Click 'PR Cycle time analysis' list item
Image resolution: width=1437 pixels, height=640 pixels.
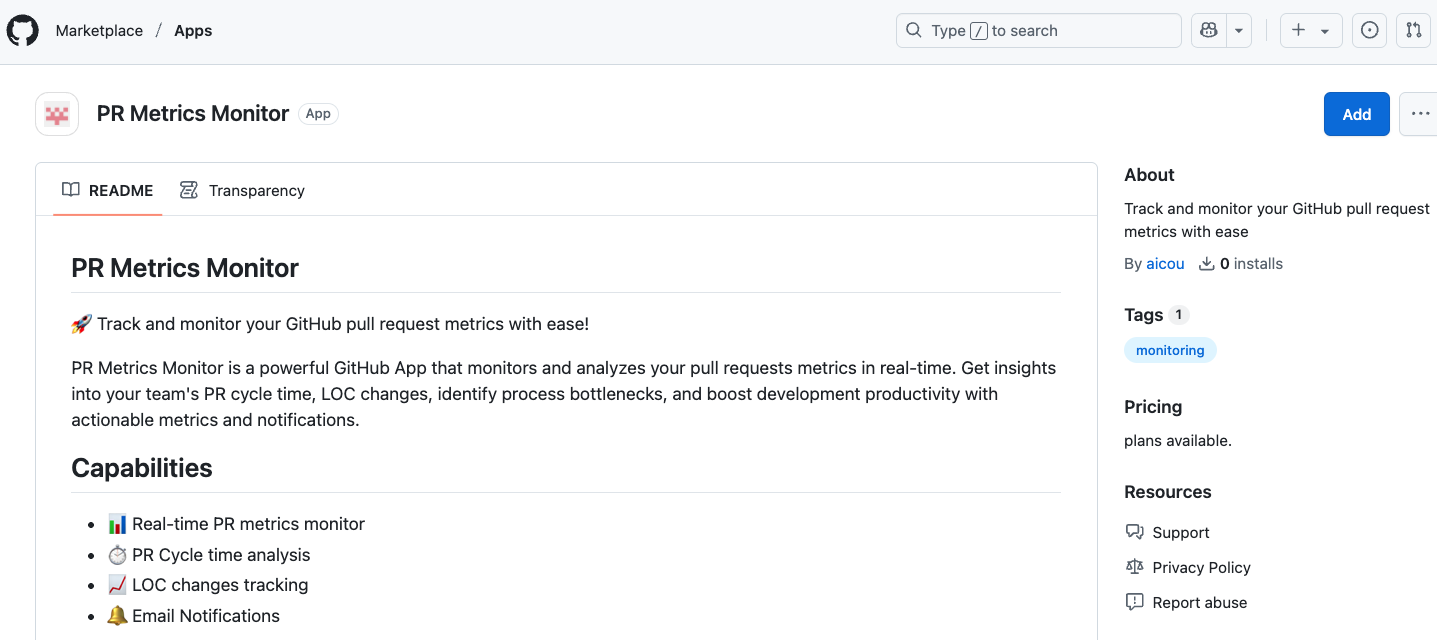221,555
